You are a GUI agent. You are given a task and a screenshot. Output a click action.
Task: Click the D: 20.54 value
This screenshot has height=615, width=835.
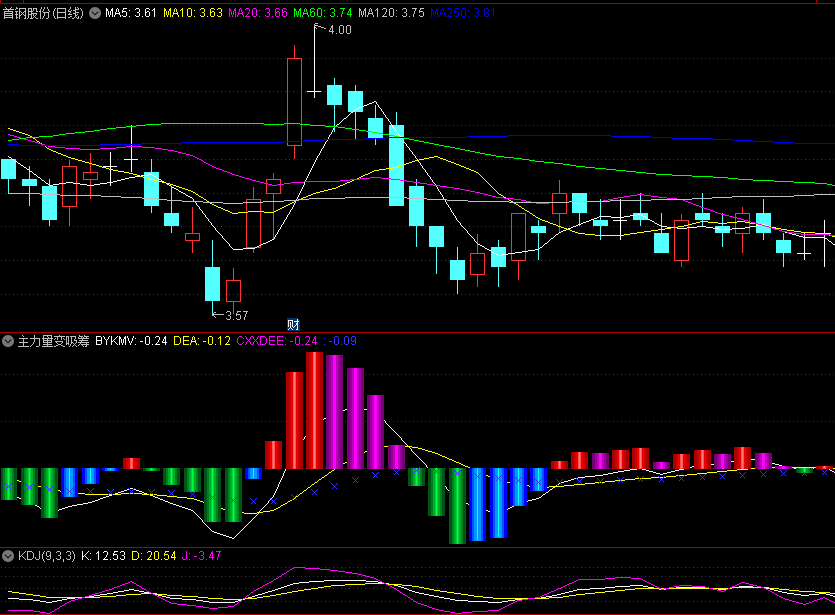[x=154, y=556]
